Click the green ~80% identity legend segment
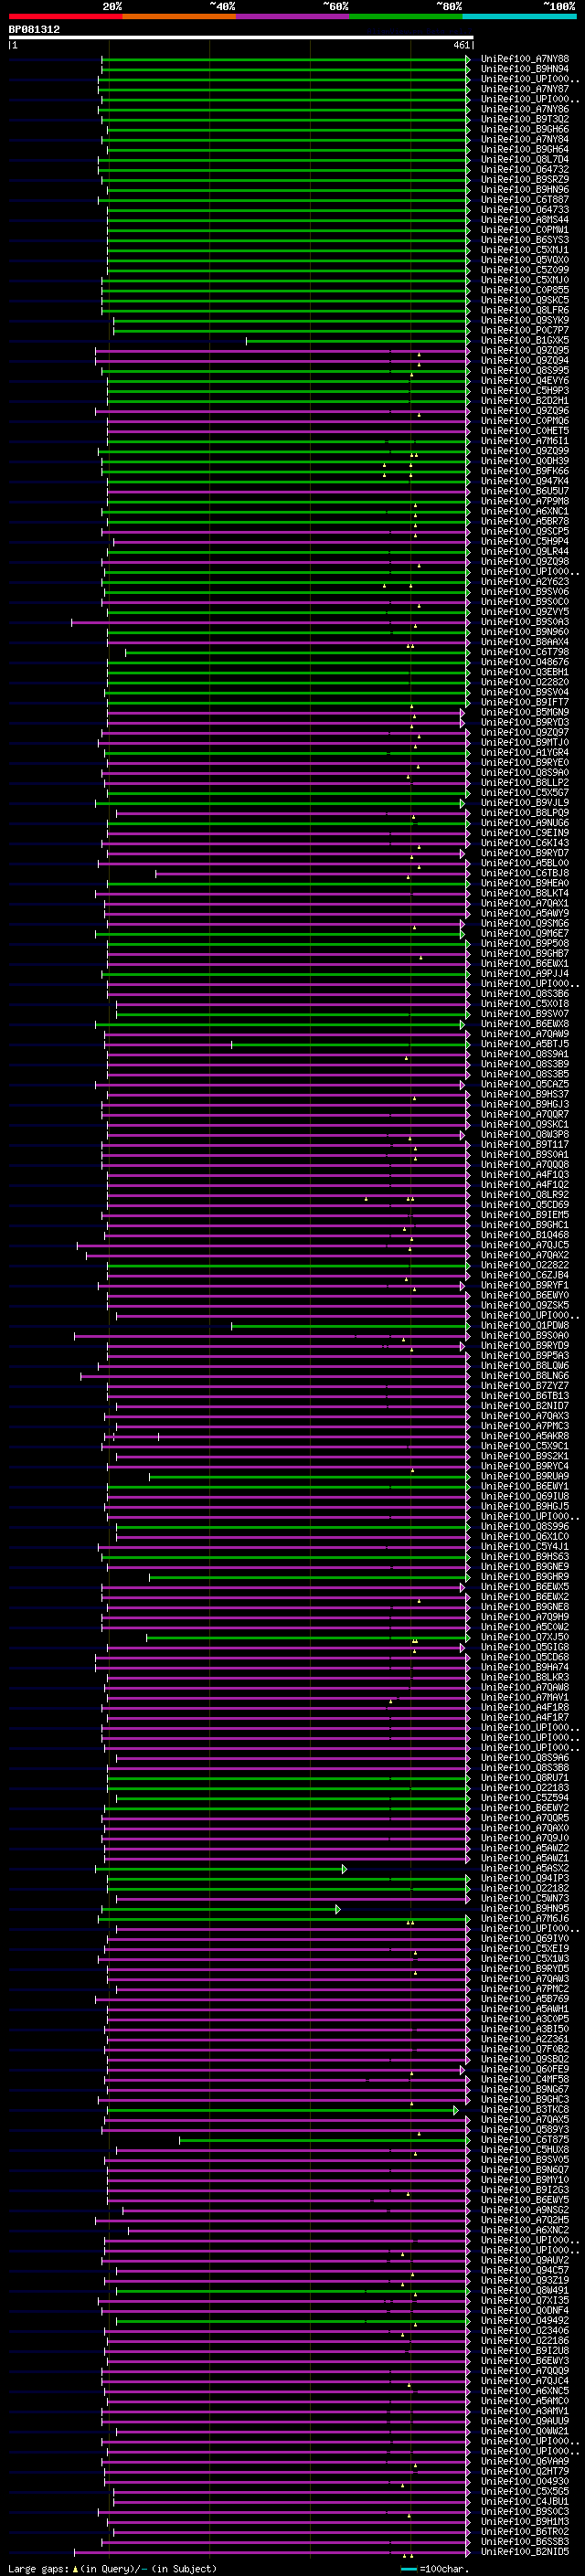Image resolution: width=585 pixels, height=2576 pixels. (x=405, y=16)
